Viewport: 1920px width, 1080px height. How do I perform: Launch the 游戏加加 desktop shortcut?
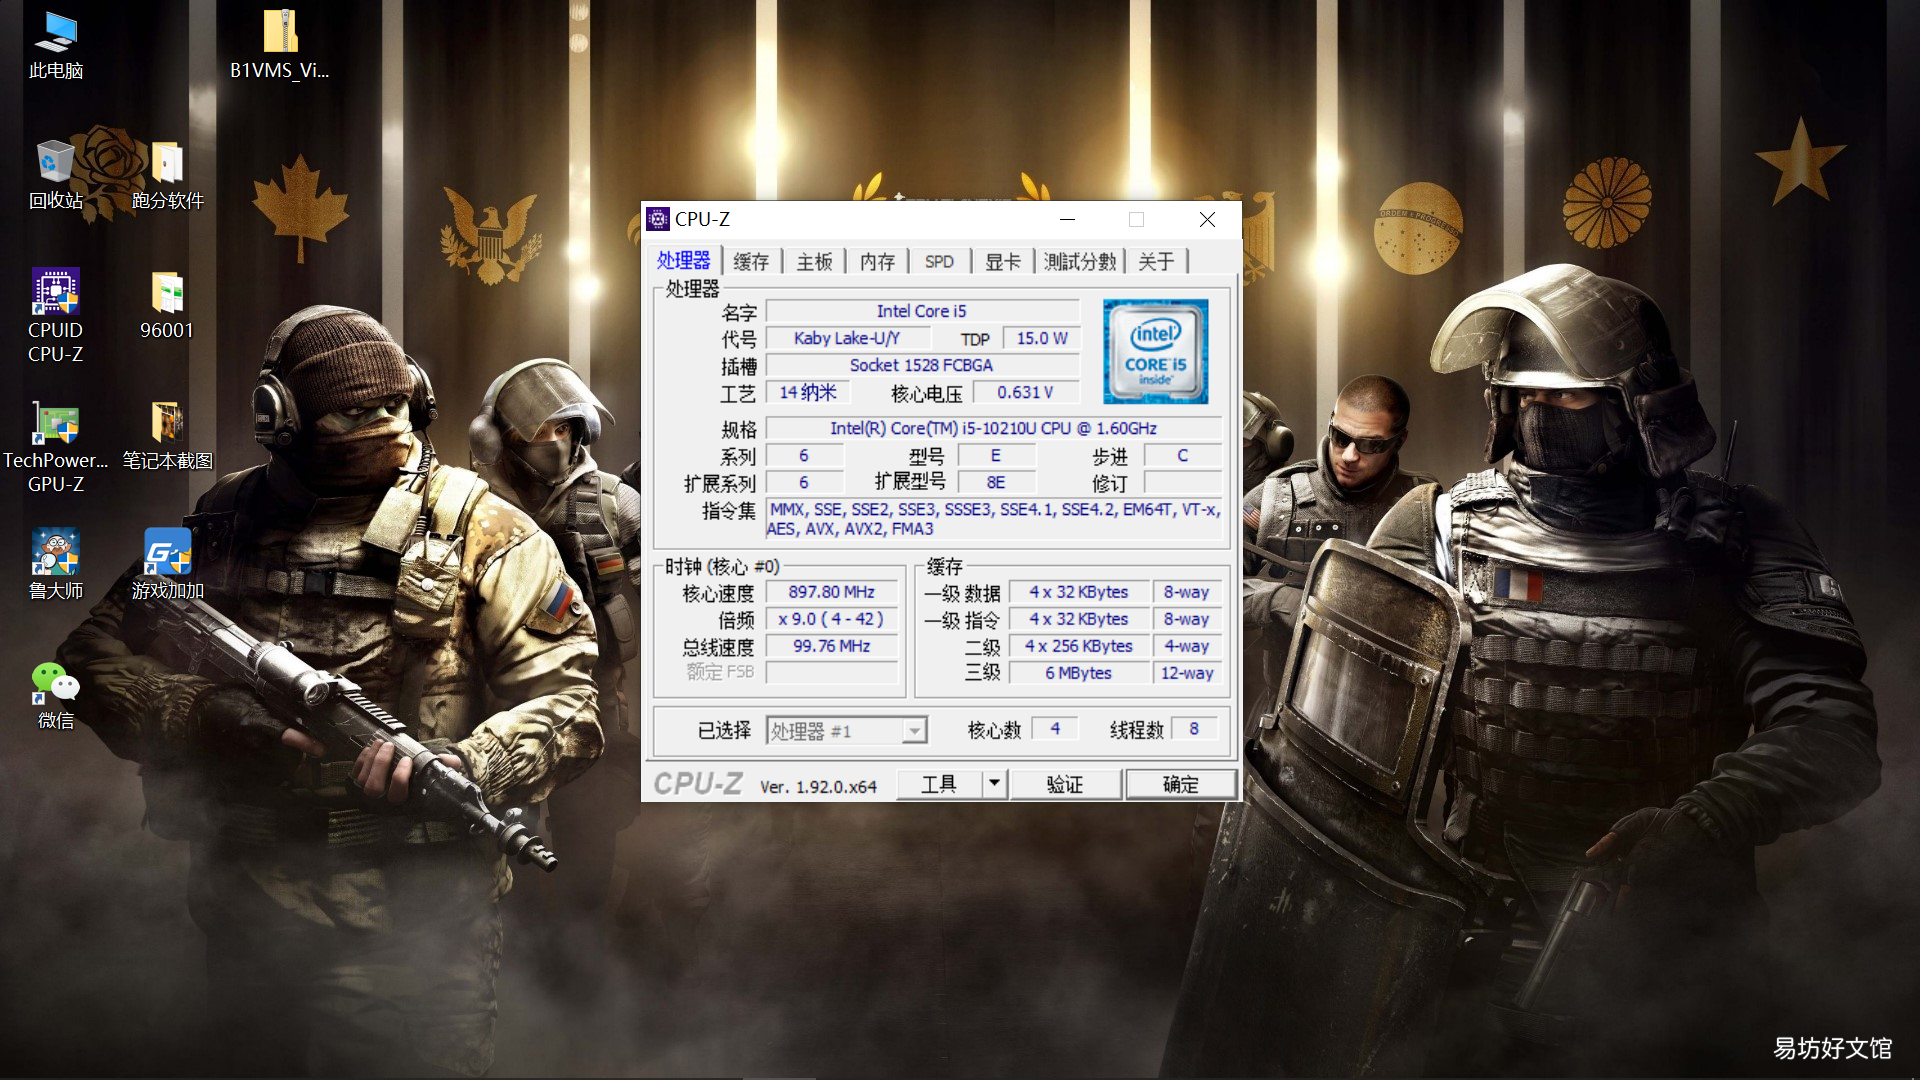click(167, 565)
